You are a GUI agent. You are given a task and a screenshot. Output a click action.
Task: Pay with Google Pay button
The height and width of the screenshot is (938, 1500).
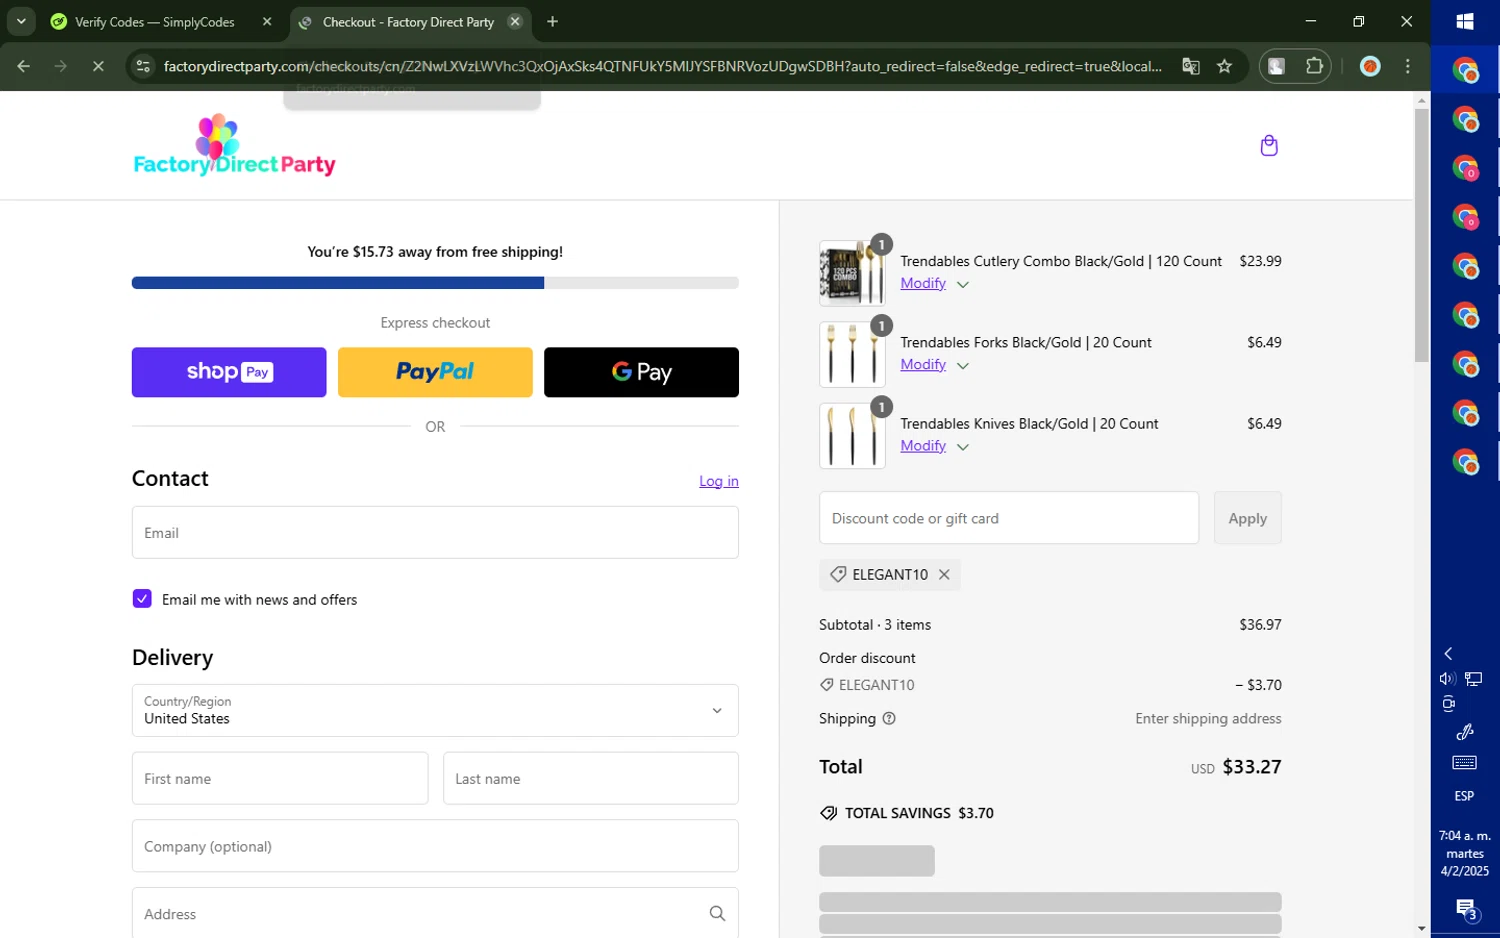(641, 372)
